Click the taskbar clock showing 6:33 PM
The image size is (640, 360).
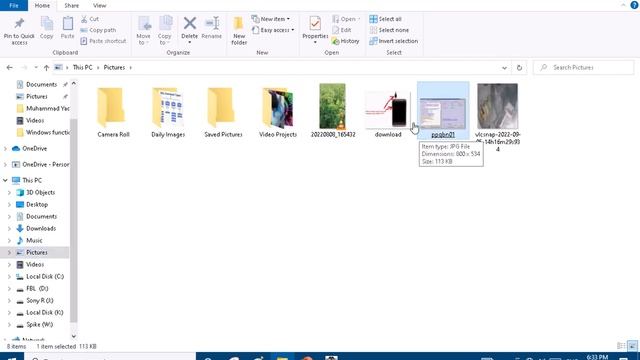click(x=597, y=357)
